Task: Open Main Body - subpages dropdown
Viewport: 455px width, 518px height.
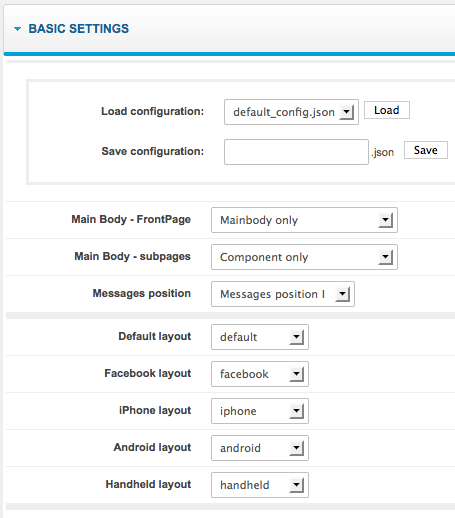Action: 304,257
